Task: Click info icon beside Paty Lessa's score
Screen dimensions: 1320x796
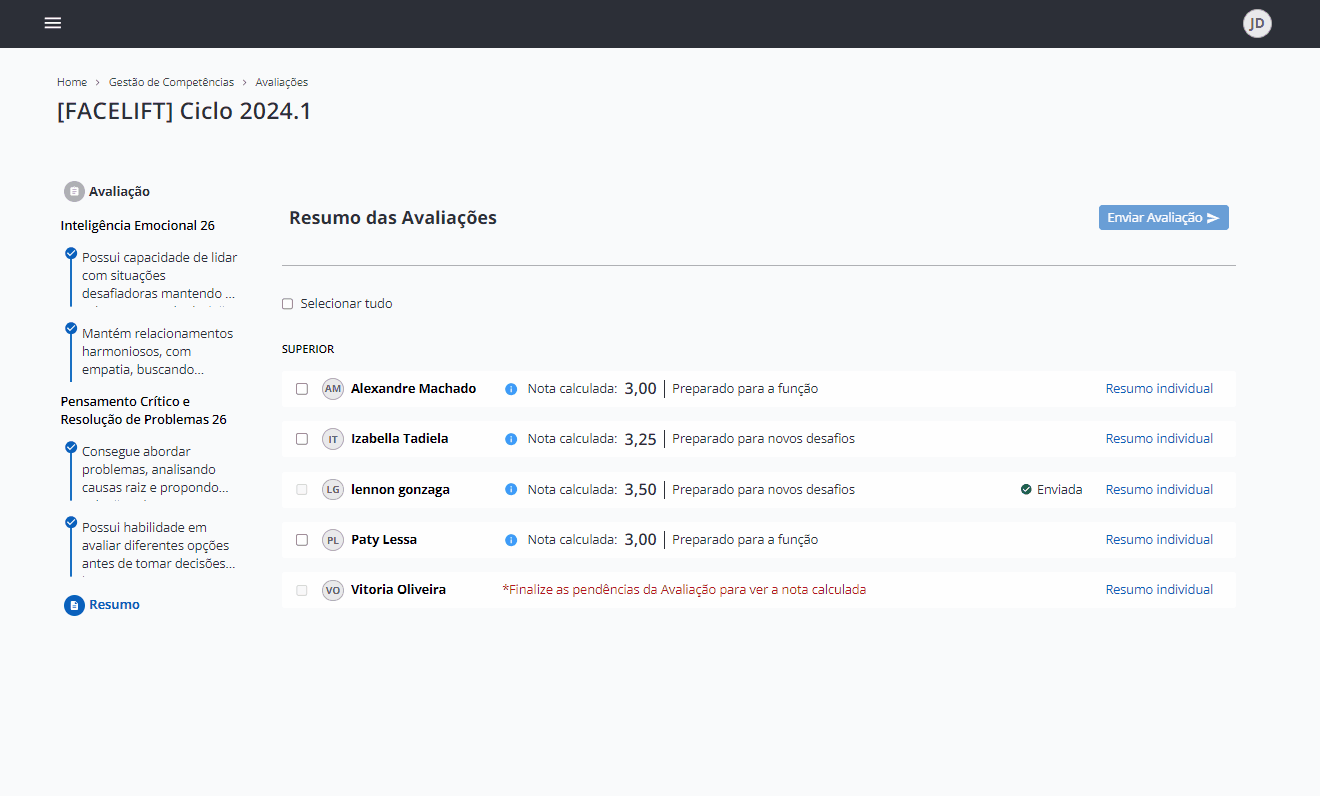Action: point(511,540)
